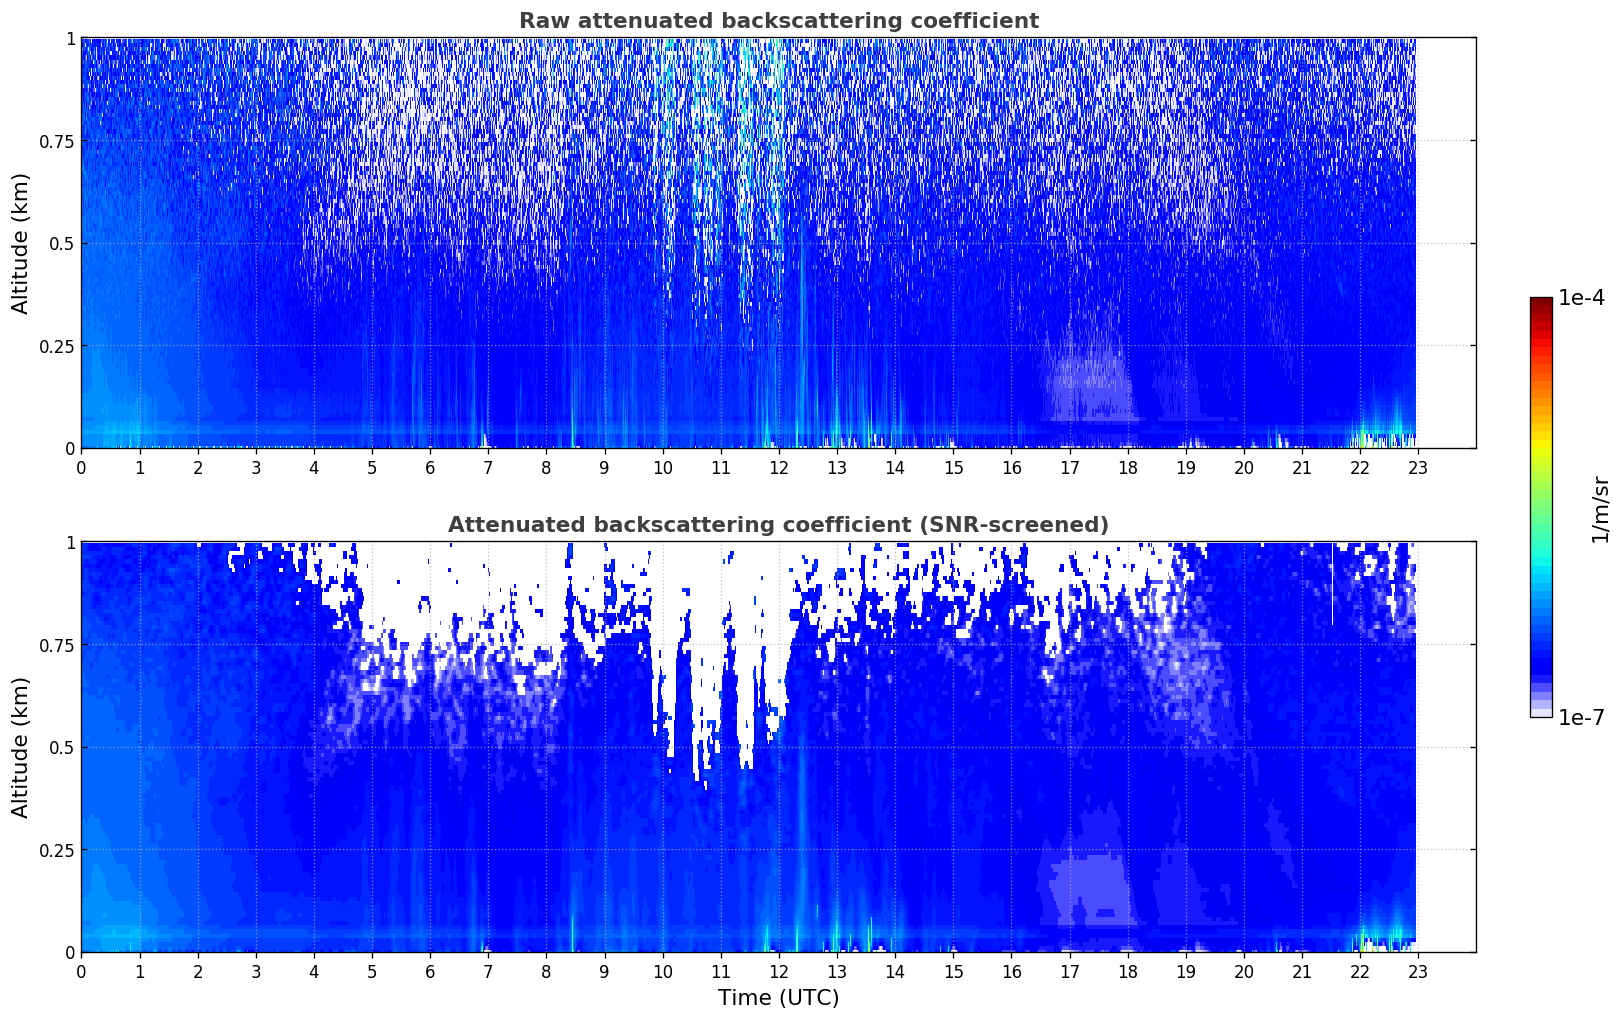Click the 'Raw attenuated backscattering coefficient' title
This screenshot has height=1020, width=1621.
(778, 21)
